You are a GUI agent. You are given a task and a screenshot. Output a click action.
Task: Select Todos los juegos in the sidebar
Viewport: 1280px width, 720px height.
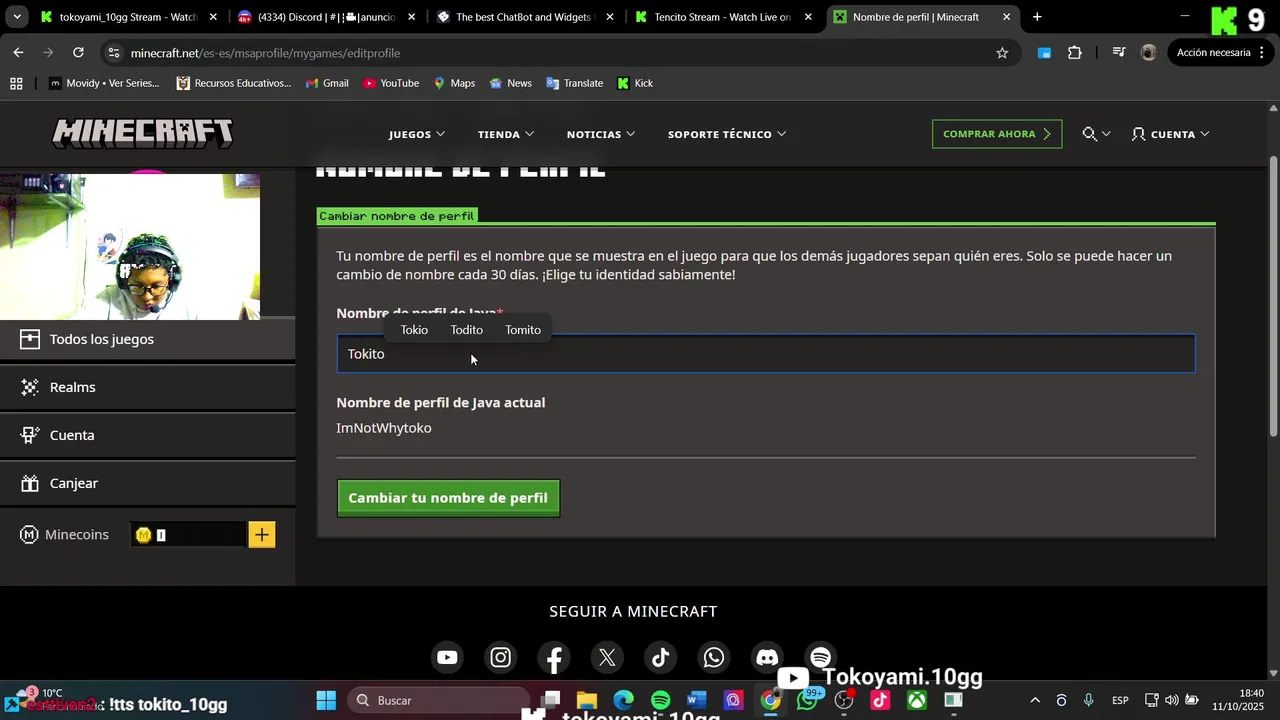(x=147, y=339)
